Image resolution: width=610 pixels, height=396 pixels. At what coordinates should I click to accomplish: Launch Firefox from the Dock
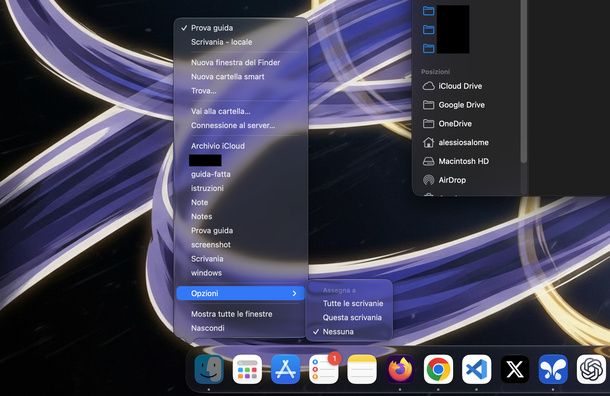[x=400, y=369]
